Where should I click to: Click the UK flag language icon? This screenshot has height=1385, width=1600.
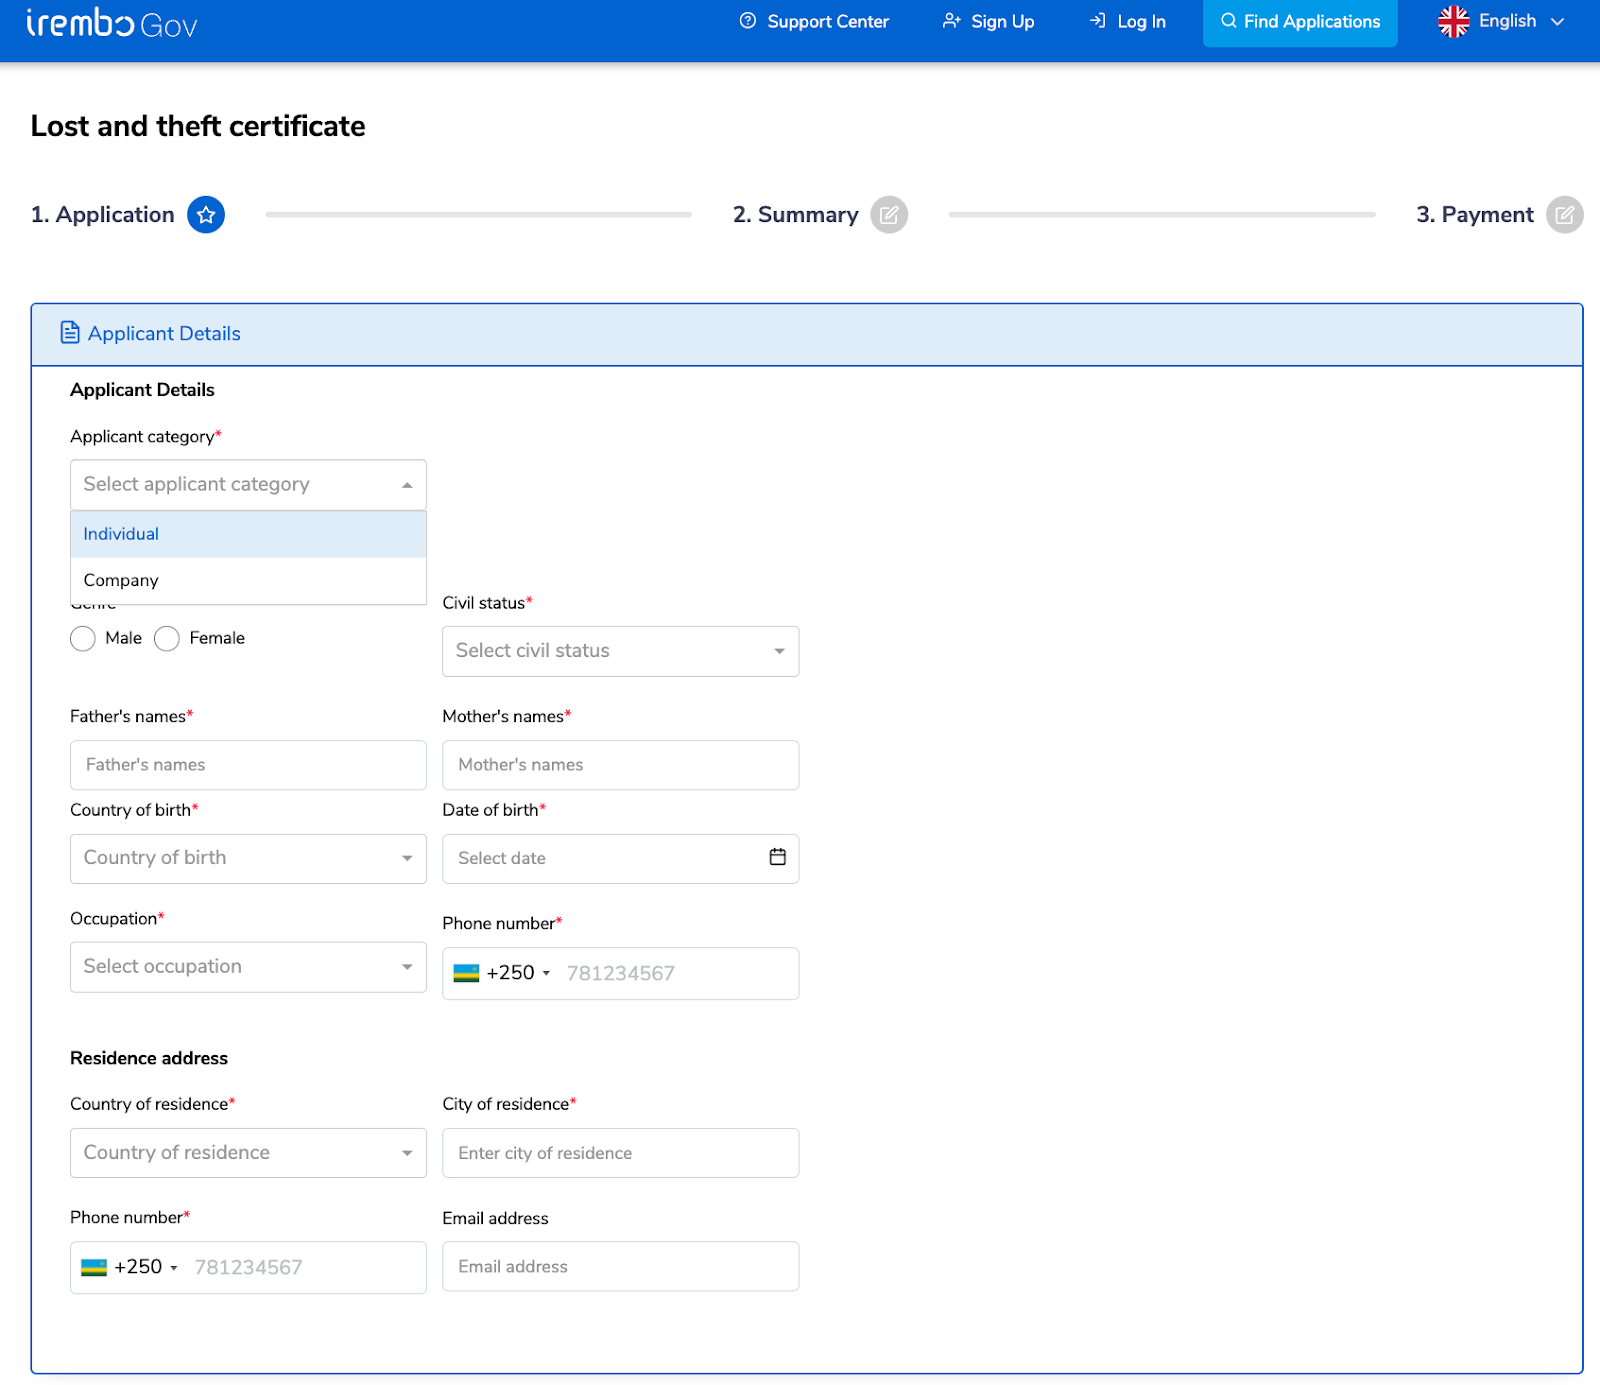tap(1454, 21)
